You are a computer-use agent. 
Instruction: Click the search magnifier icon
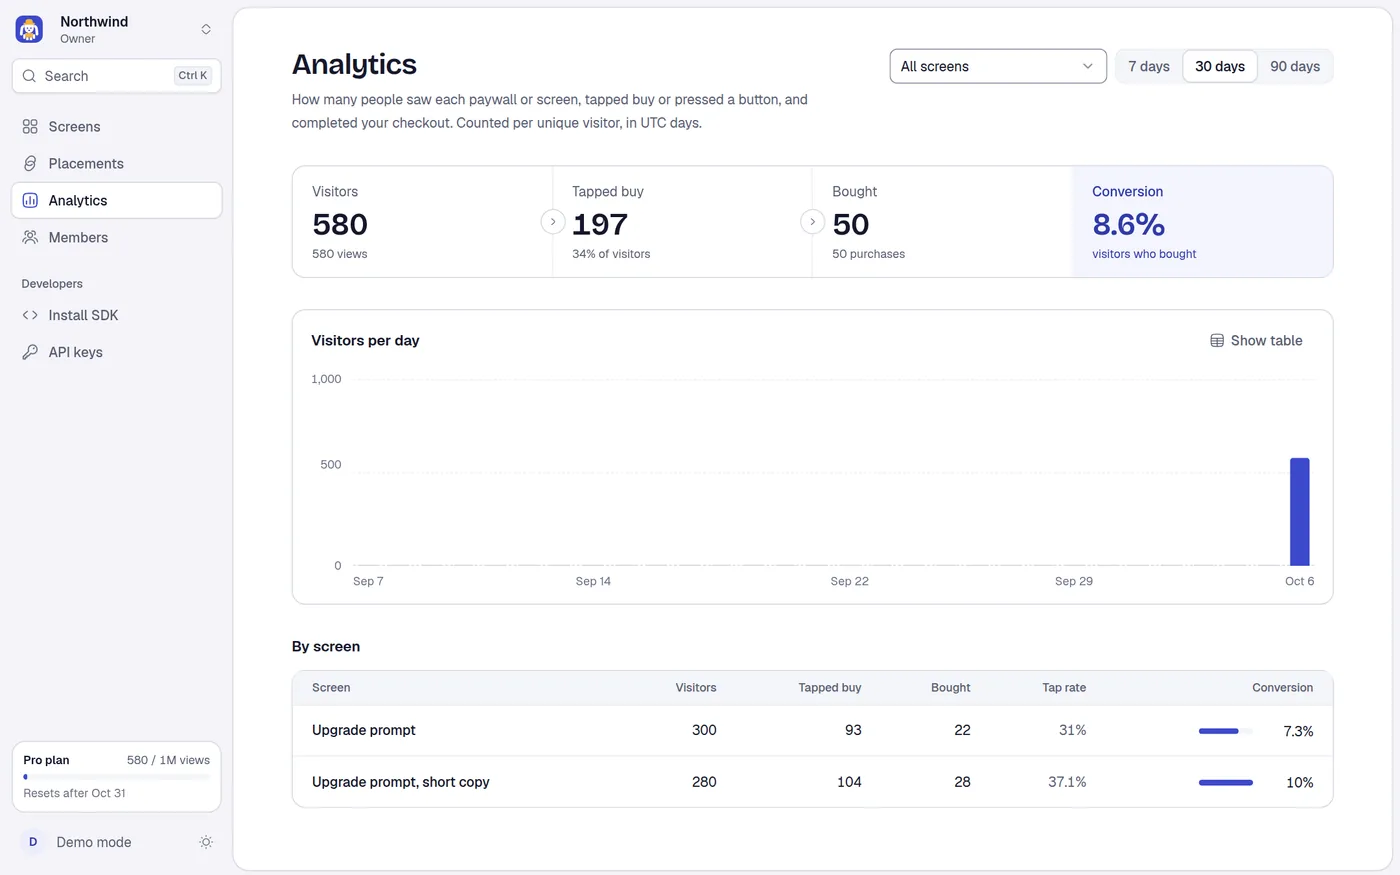coord(29,76)
